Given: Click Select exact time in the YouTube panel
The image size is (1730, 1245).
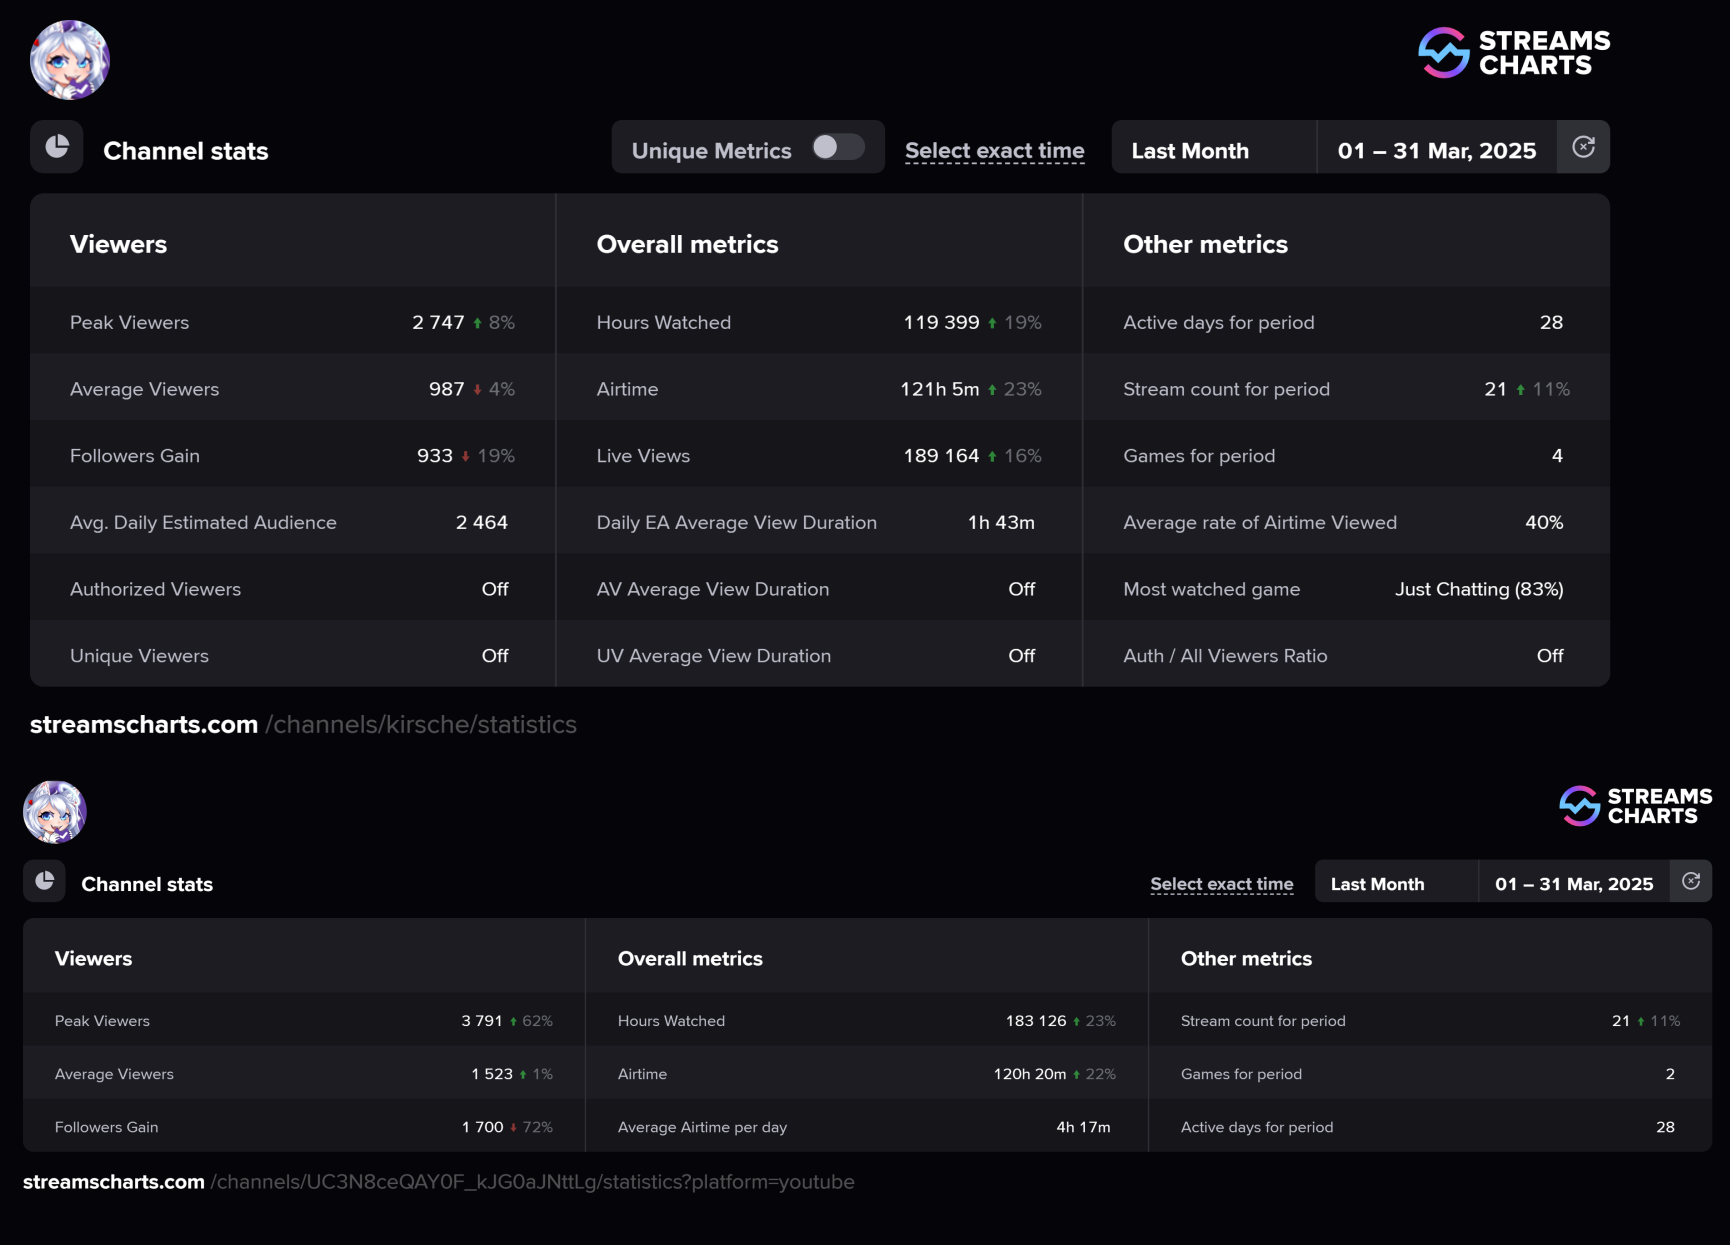Looking at the screenshot, I should click(1221, 884).
